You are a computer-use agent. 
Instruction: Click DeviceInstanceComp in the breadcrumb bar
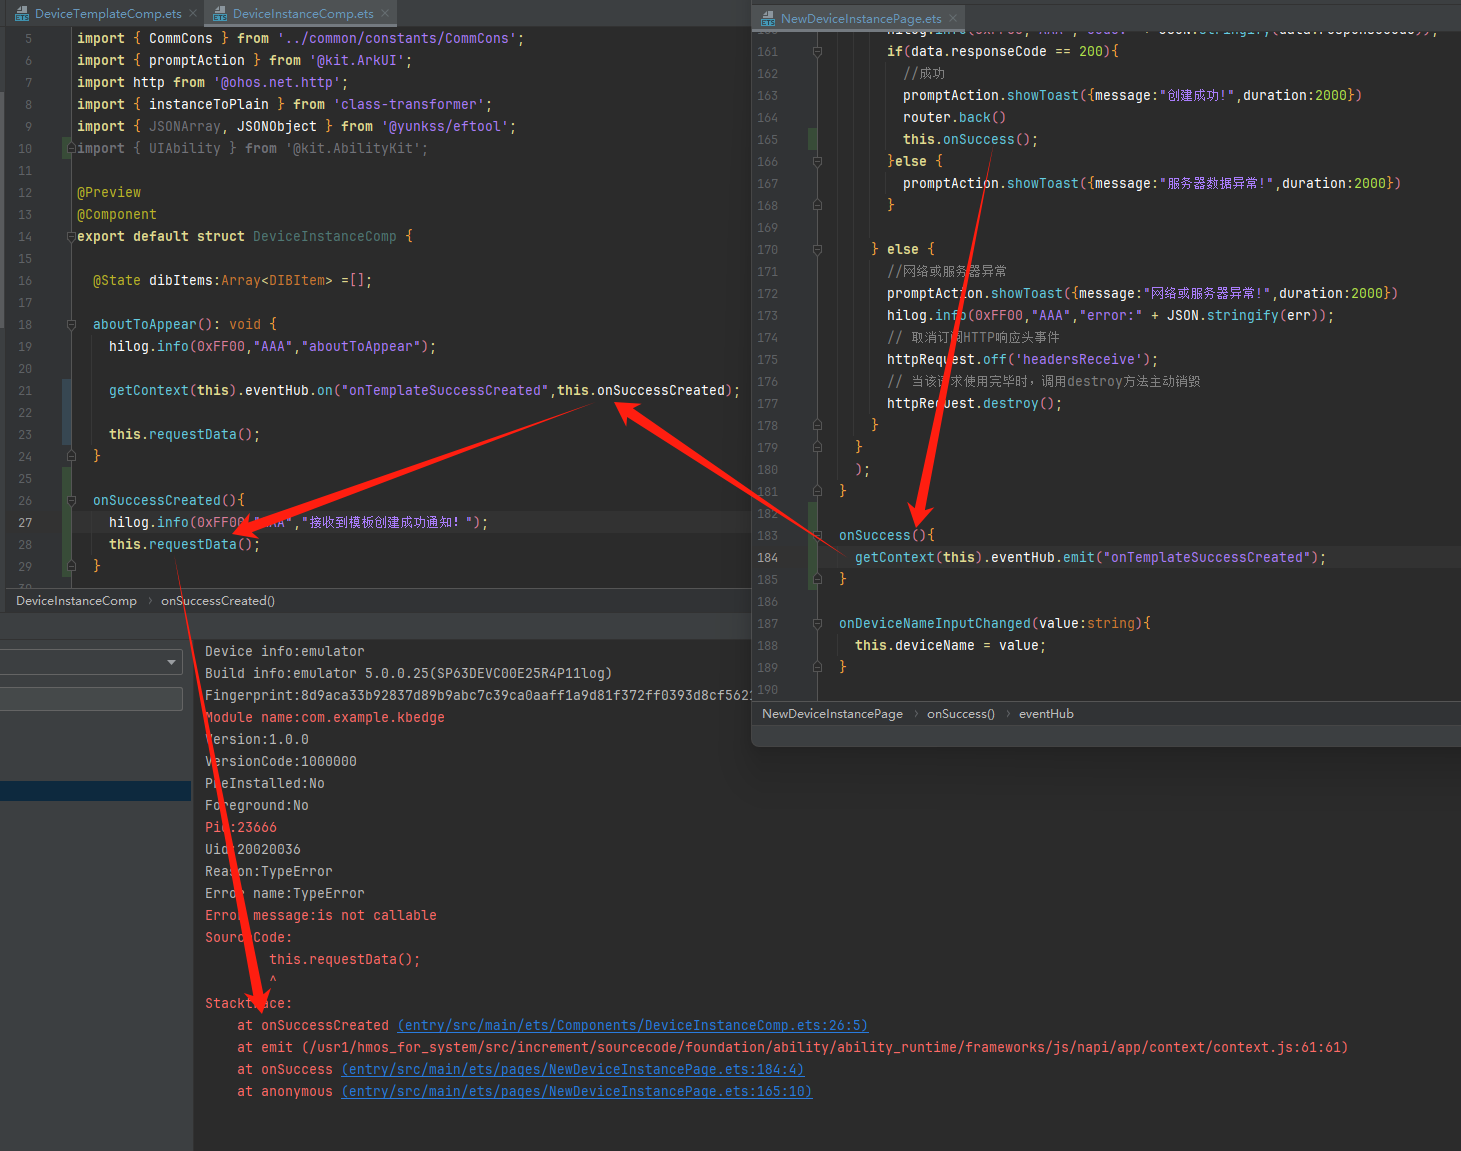76,601
